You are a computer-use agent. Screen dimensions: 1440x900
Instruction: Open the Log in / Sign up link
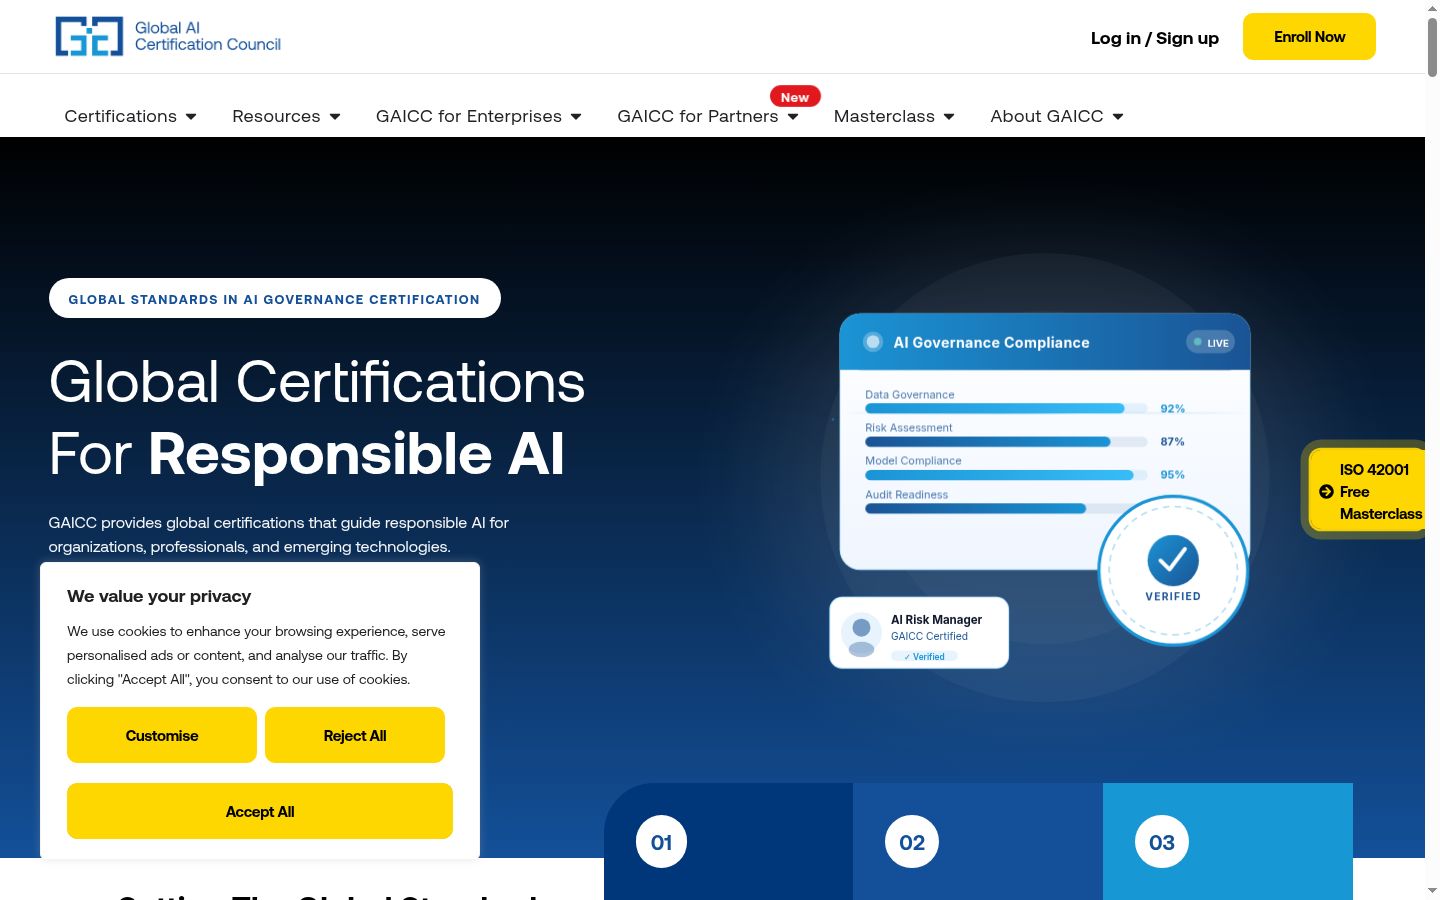(x=1155, y=38)
